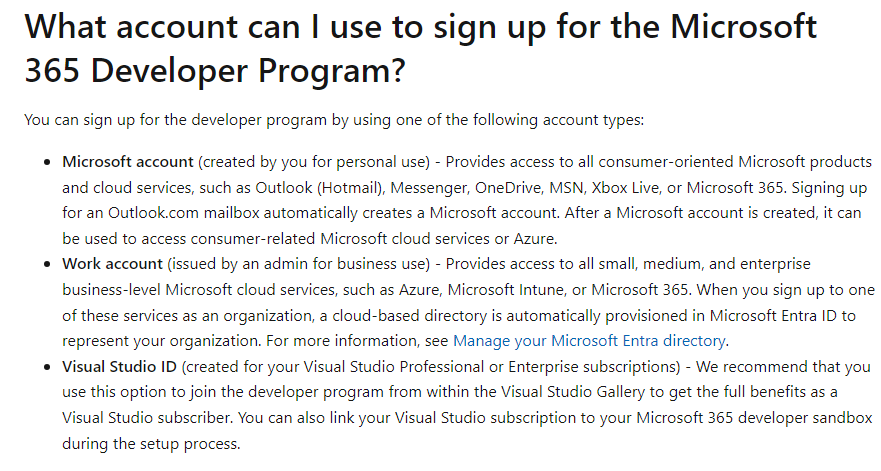
Task: Click the phrase during the setup process
Action: 151,444
